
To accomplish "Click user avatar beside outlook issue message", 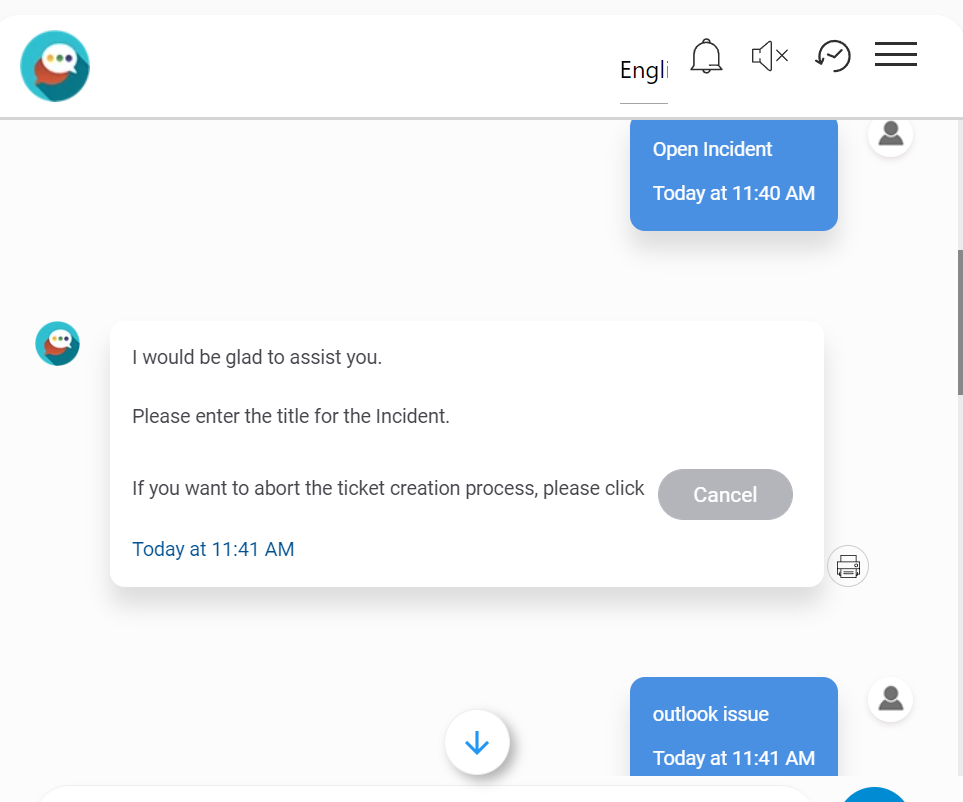I will (x=890, y=699).
